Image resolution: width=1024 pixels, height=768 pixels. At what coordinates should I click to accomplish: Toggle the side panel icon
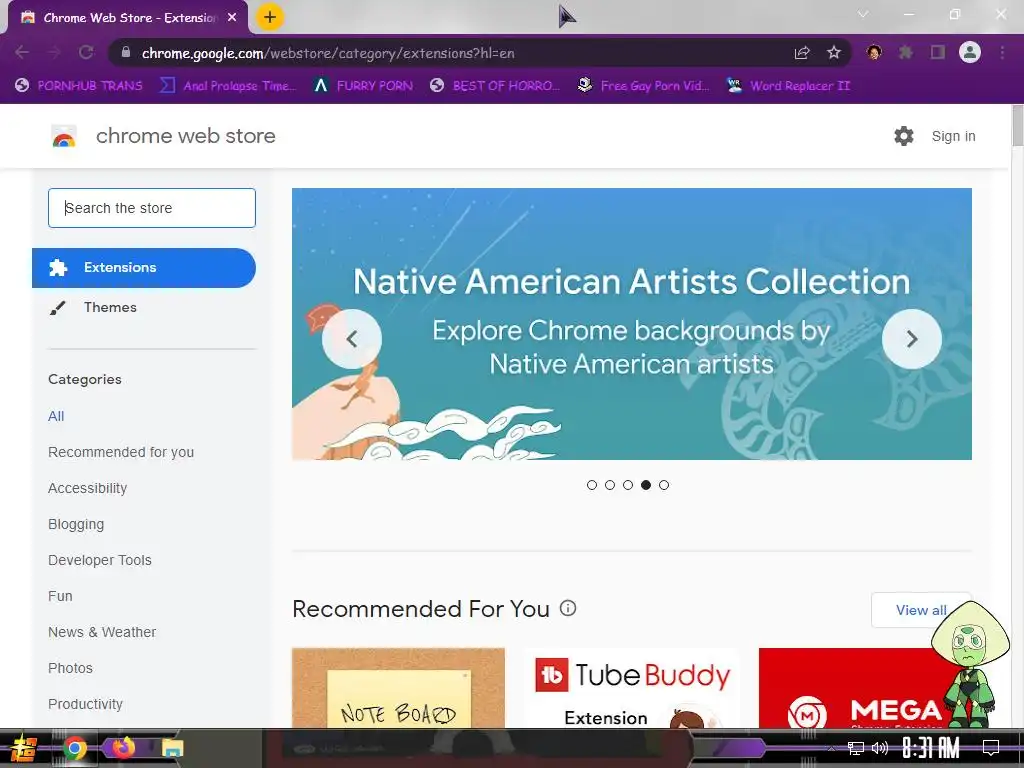point(938,52)
